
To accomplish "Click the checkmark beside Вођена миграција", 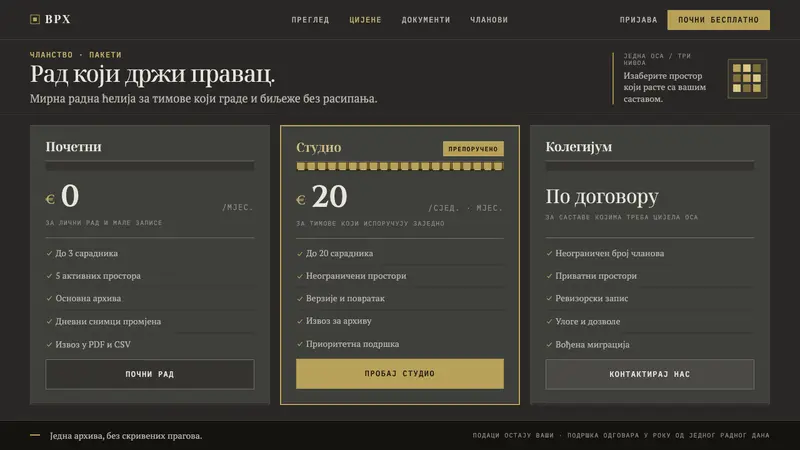I will coord(549,344).
